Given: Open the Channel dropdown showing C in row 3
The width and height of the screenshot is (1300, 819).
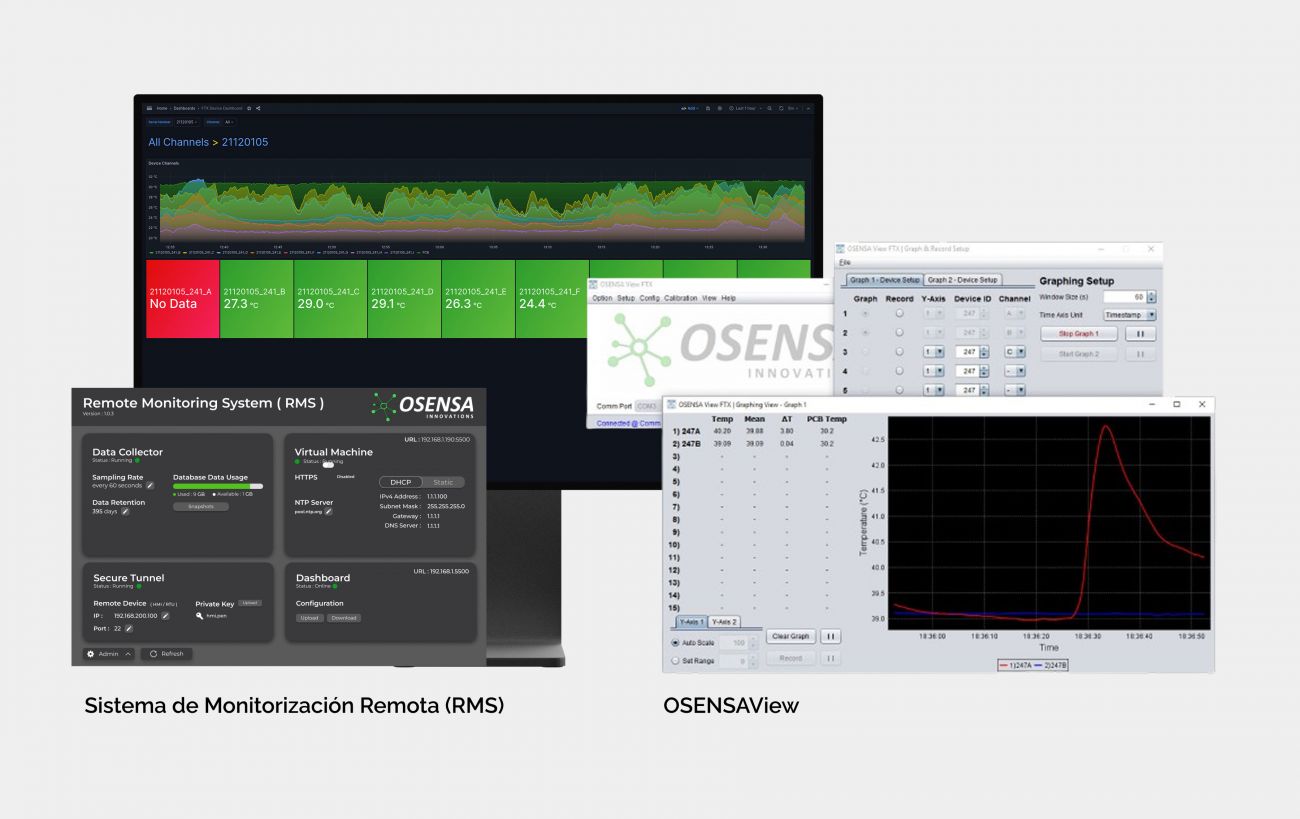Looking at the screenshot, I should tap(1015, 352).
